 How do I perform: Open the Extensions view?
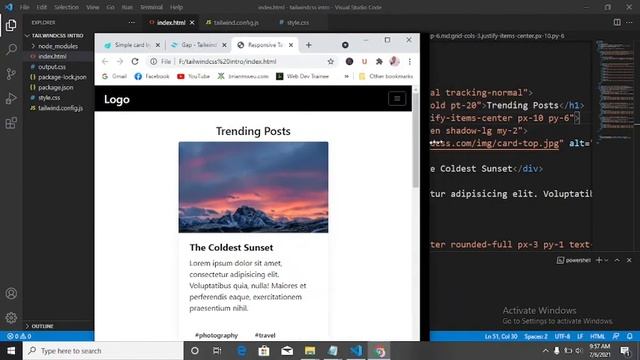point(11,123)
